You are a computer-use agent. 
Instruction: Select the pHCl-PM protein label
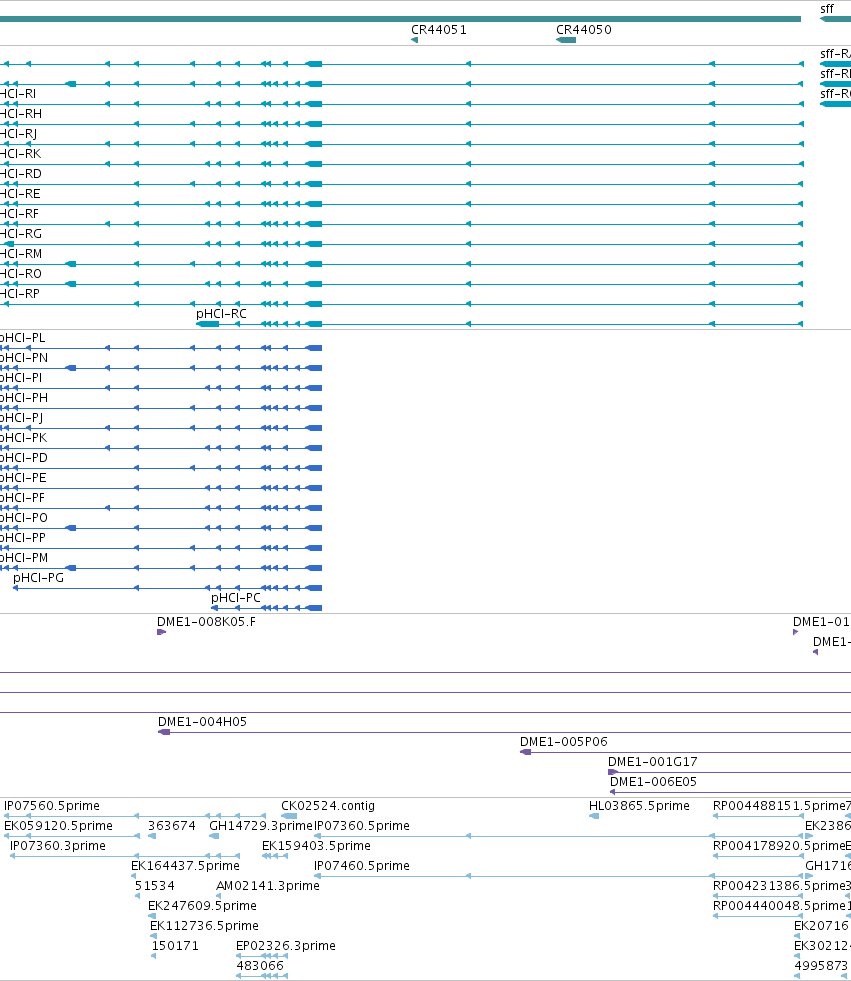click(24, 558)
